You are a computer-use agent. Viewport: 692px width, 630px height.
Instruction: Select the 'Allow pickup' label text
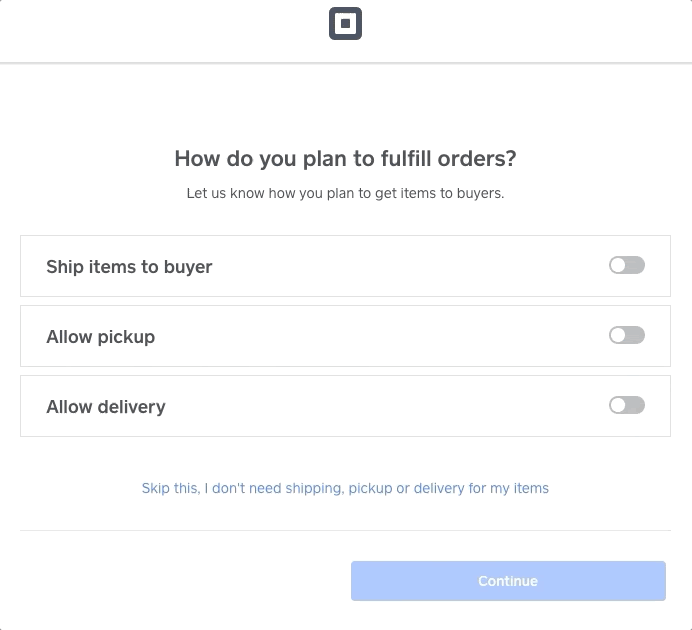101,337
